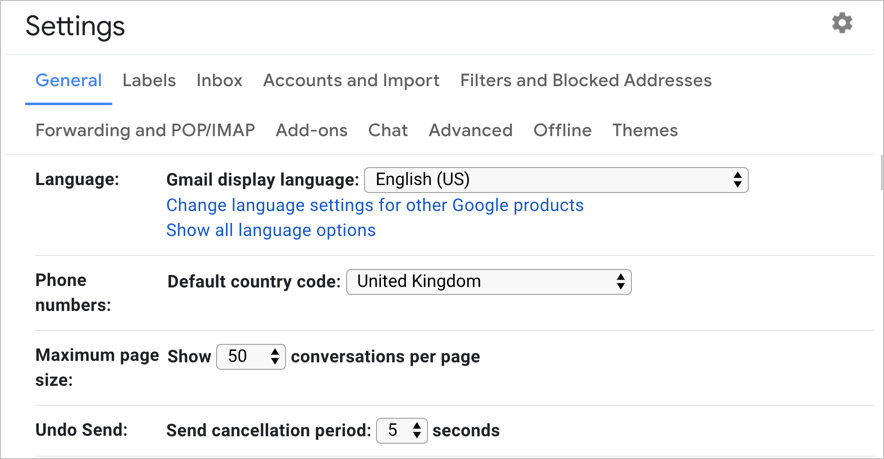Click the Settings page heading
884x459 pixels.
tap(75, 27)
